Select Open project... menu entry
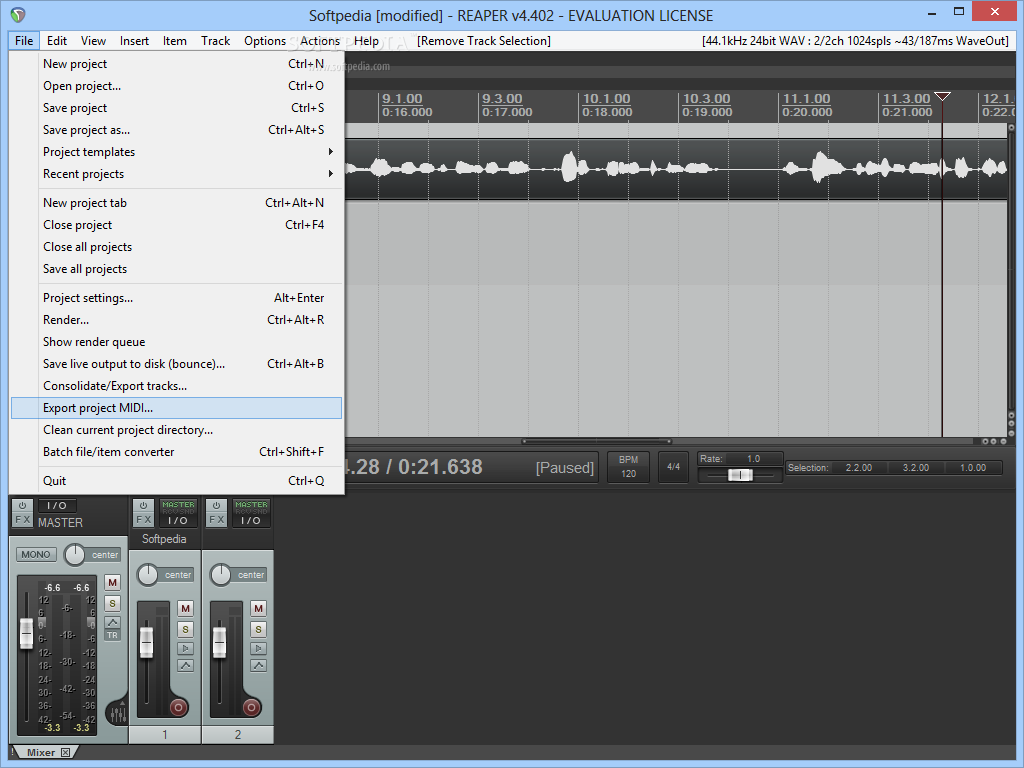 click(176, 86)
